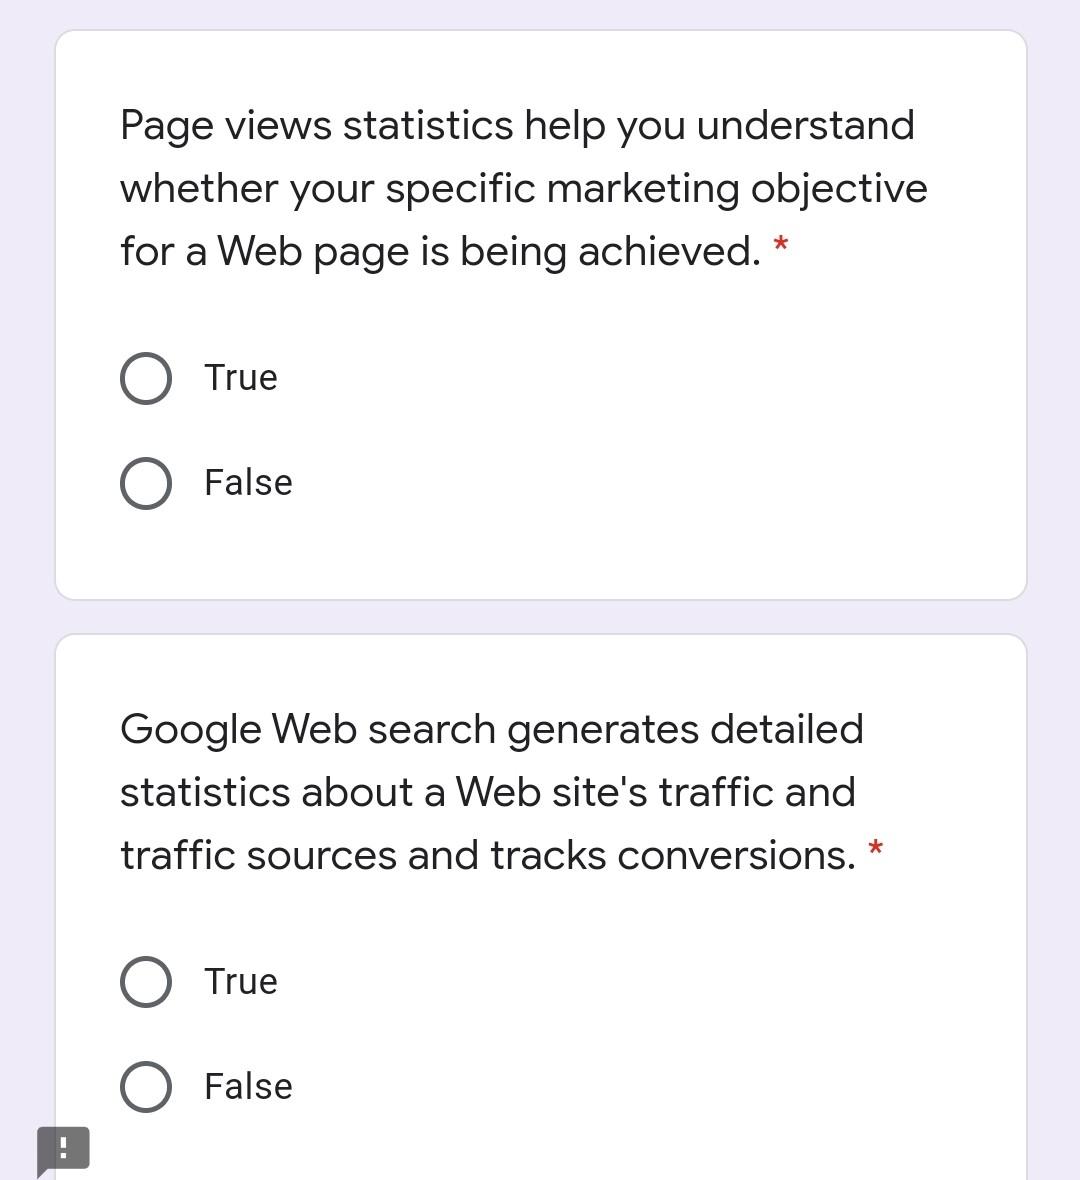Click the exclamation bubble at bottom left

(62, 1150)
